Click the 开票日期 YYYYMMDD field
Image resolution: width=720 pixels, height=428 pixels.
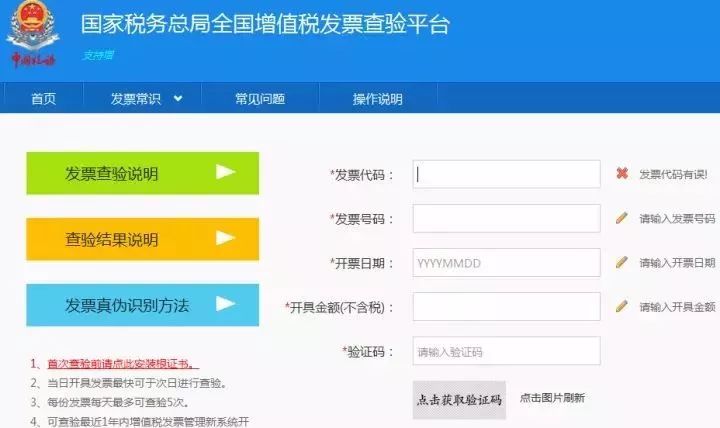(506, 262)
